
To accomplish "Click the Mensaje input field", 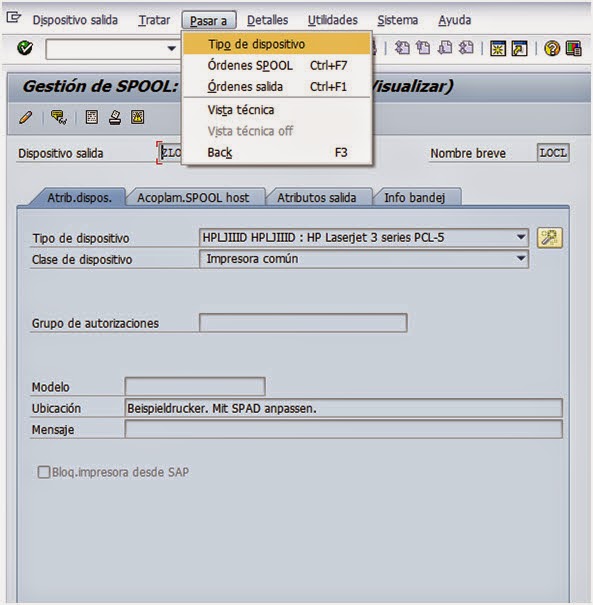I will click(x=343, y=429).
